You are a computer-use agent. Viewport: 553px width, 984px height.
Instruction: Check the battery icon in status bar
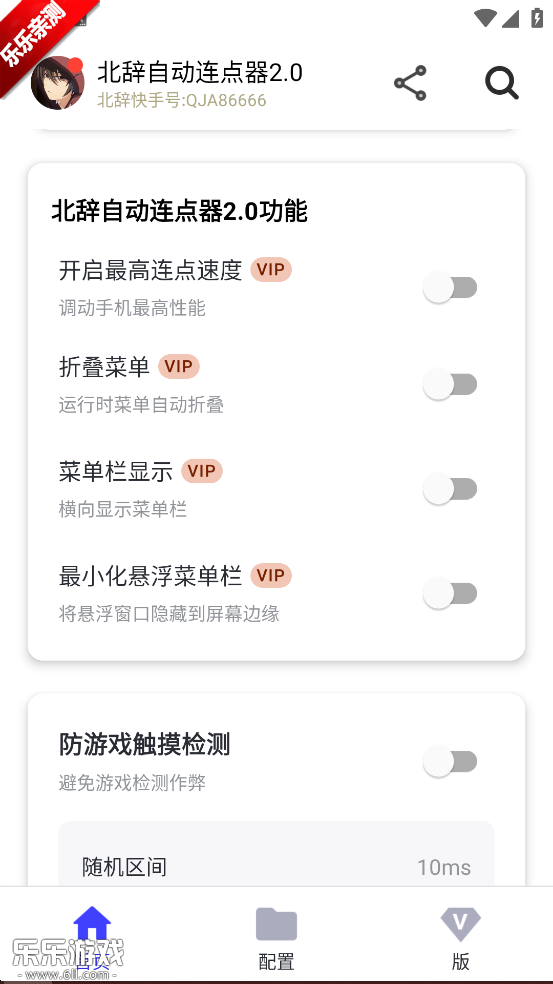537,17
